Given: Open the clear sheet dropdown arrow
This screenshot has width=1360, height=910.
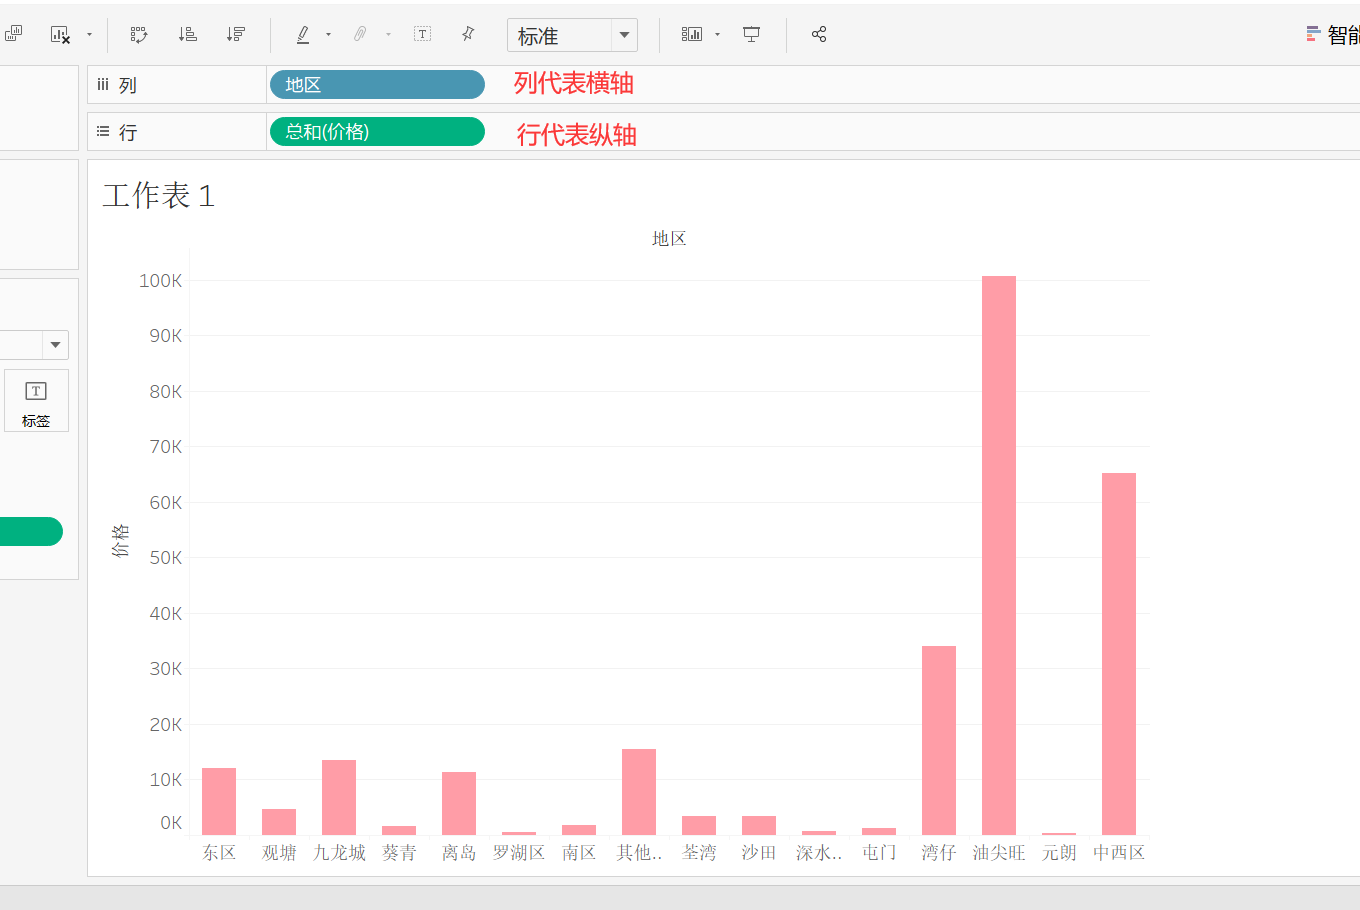Looking at the screenshot, I should click(x=89, y=35).
